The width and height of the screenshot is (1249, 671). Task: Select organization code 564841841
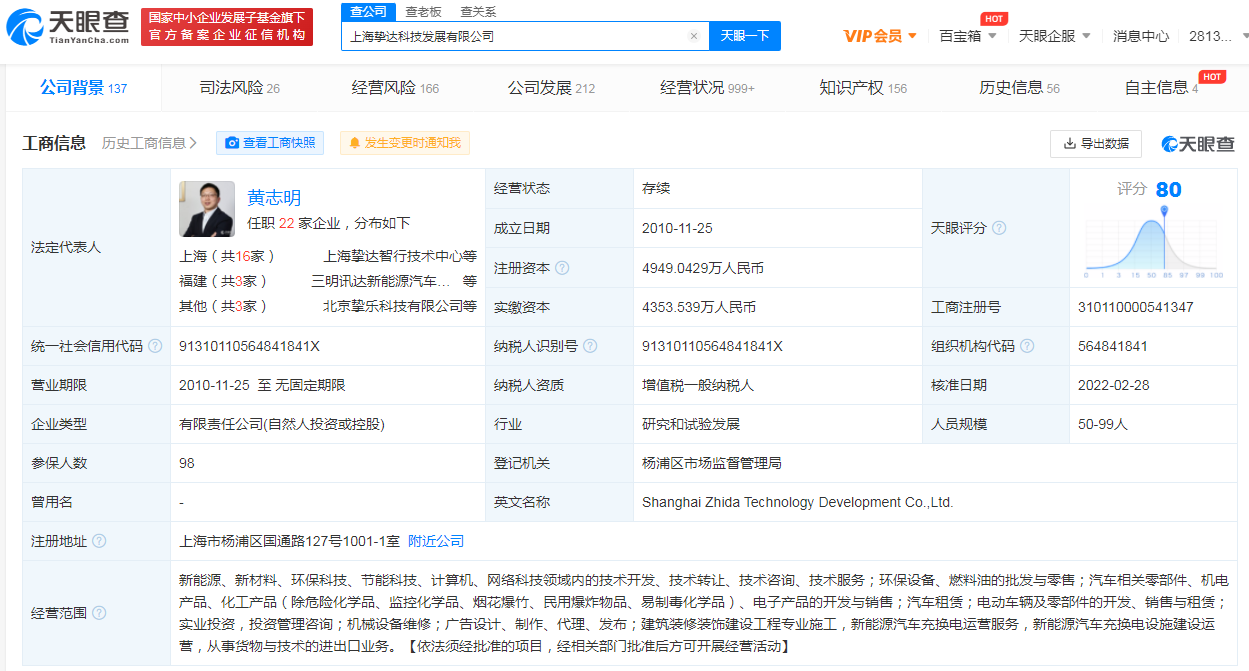tap(1113, 346)
